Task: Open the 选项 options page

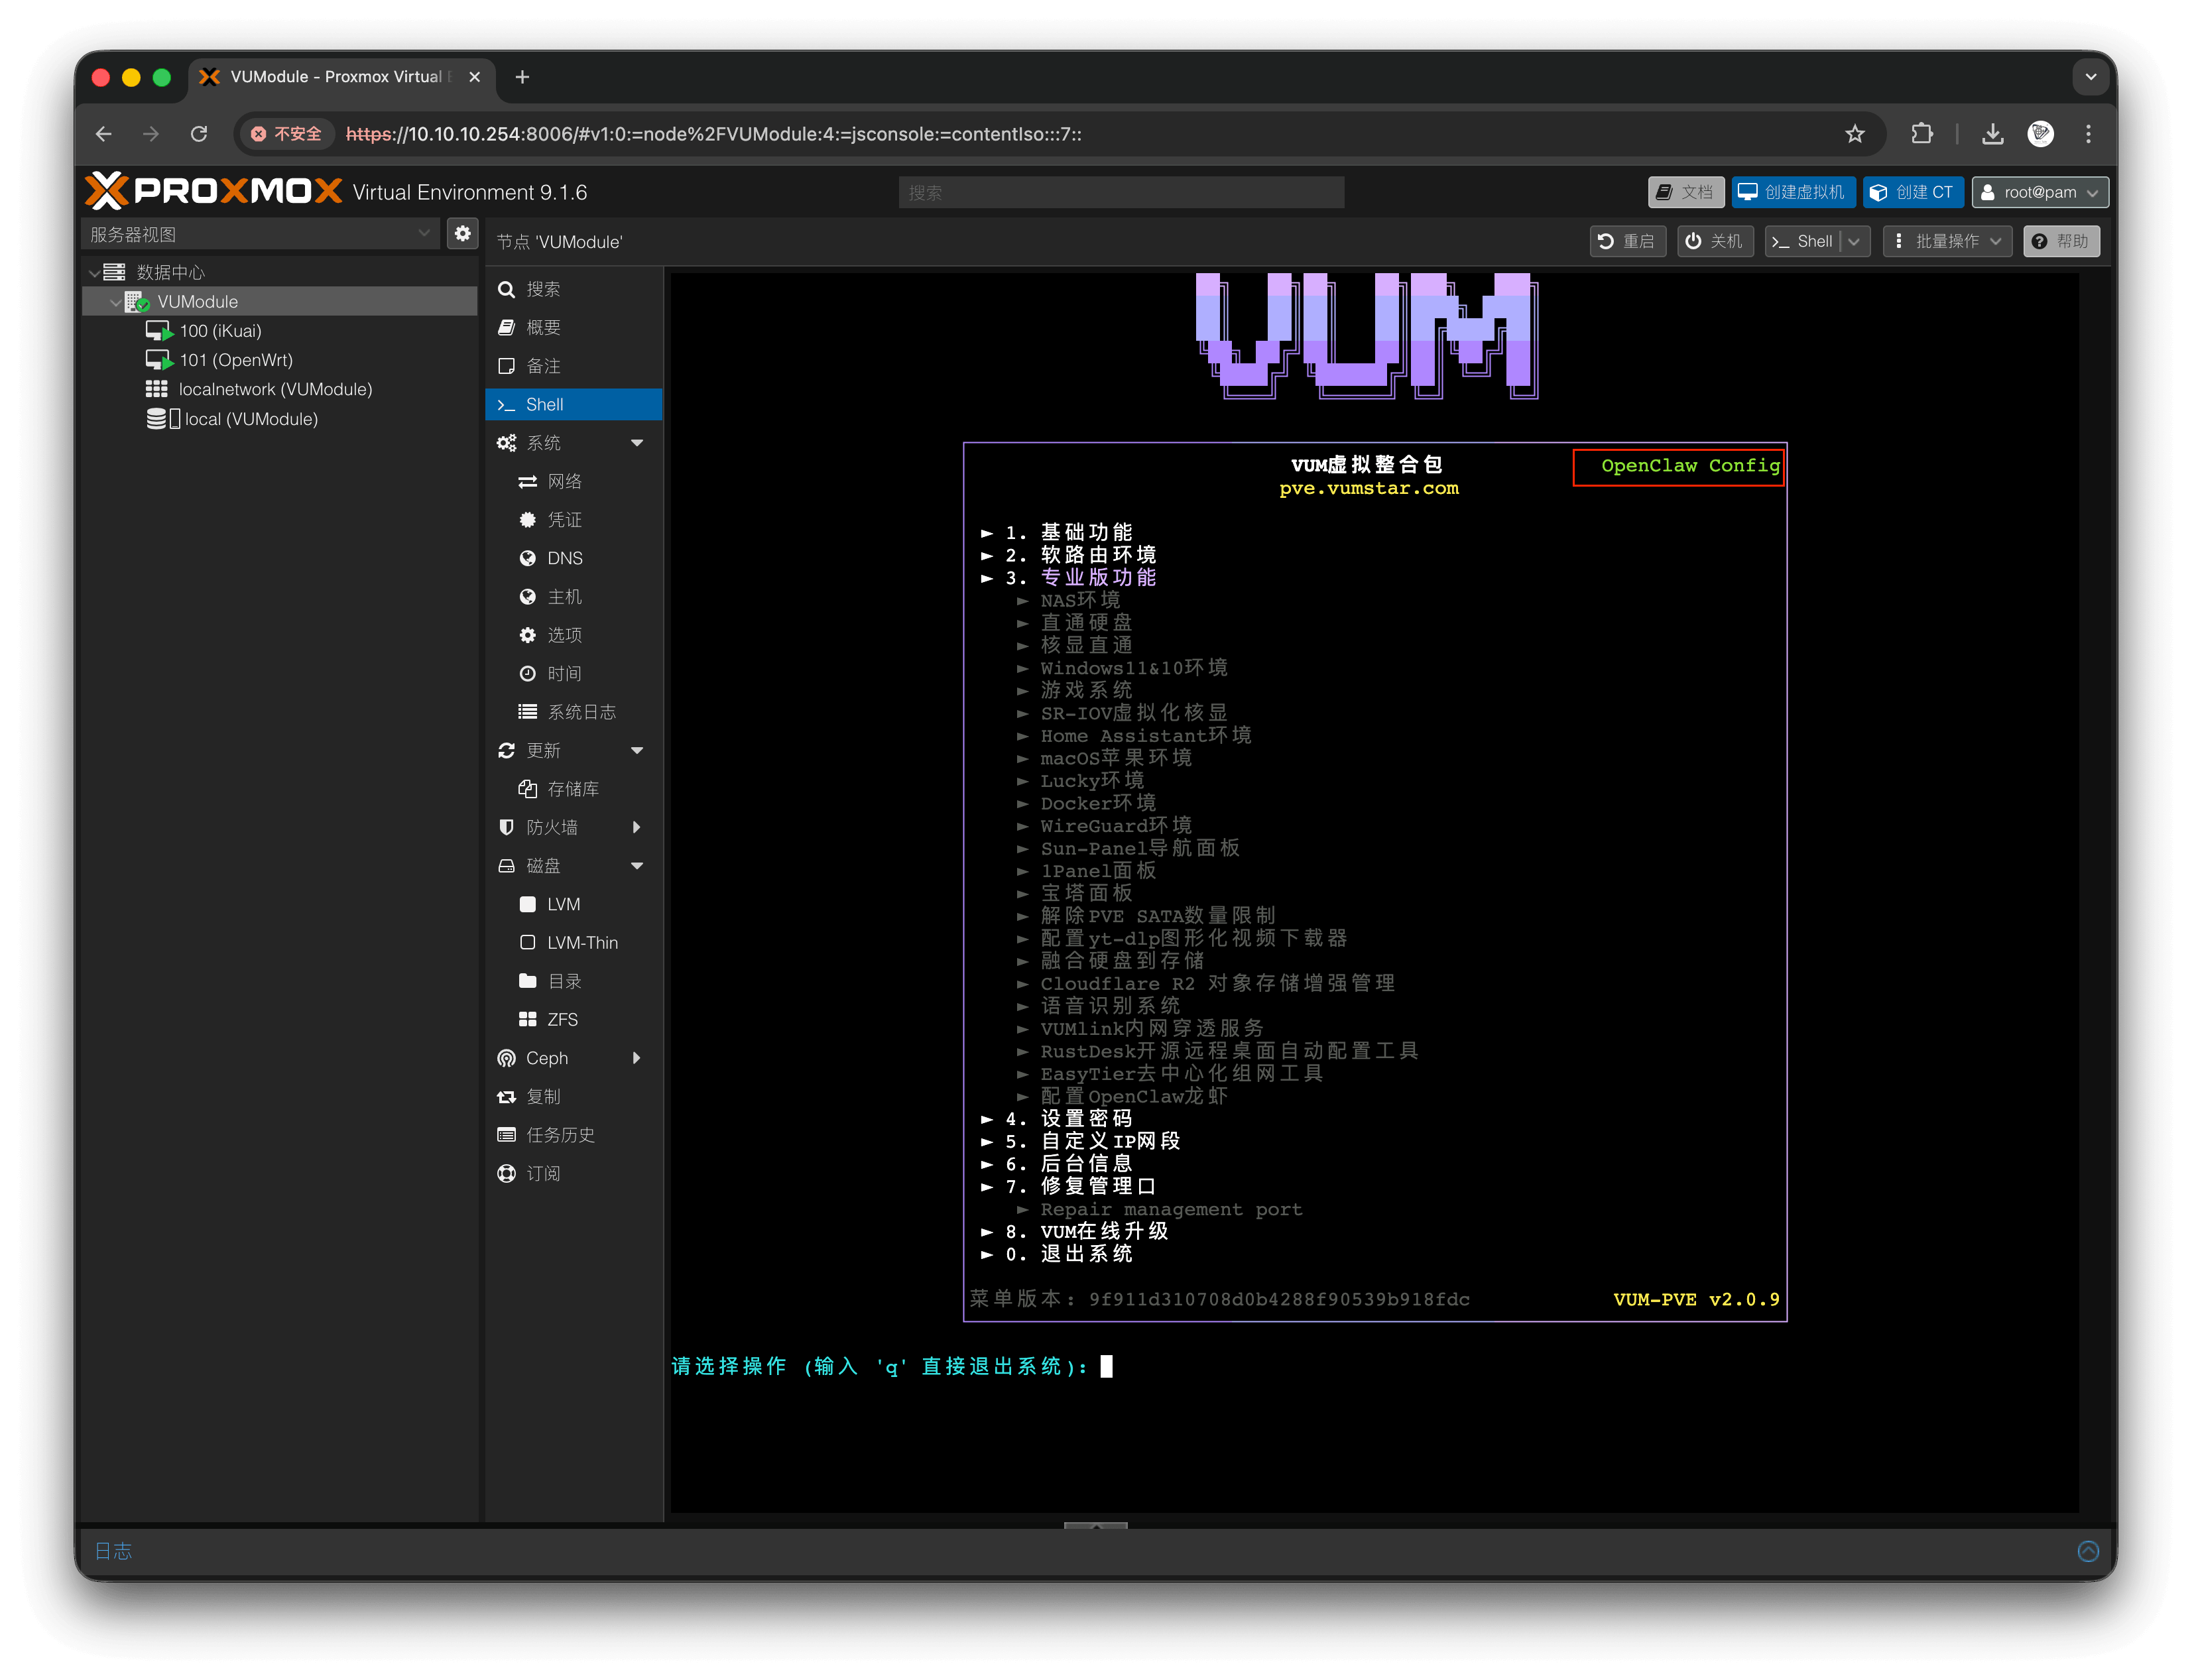Action: (x=574, y=635)
